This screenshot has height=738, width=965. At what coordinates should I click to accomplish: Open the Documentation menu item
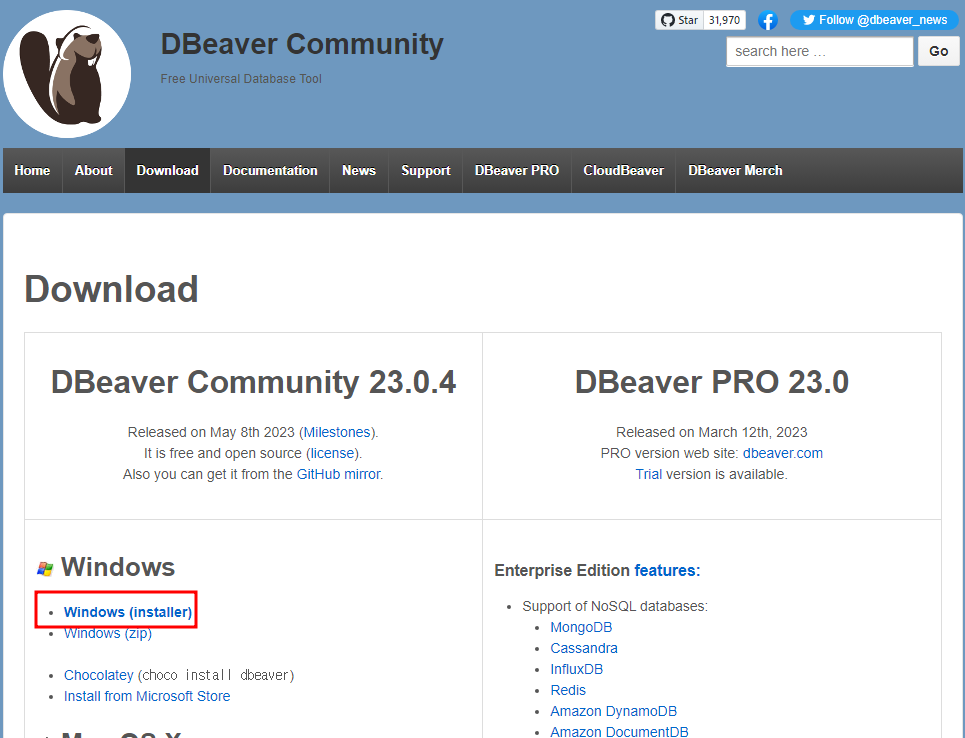tap(270, 170)
